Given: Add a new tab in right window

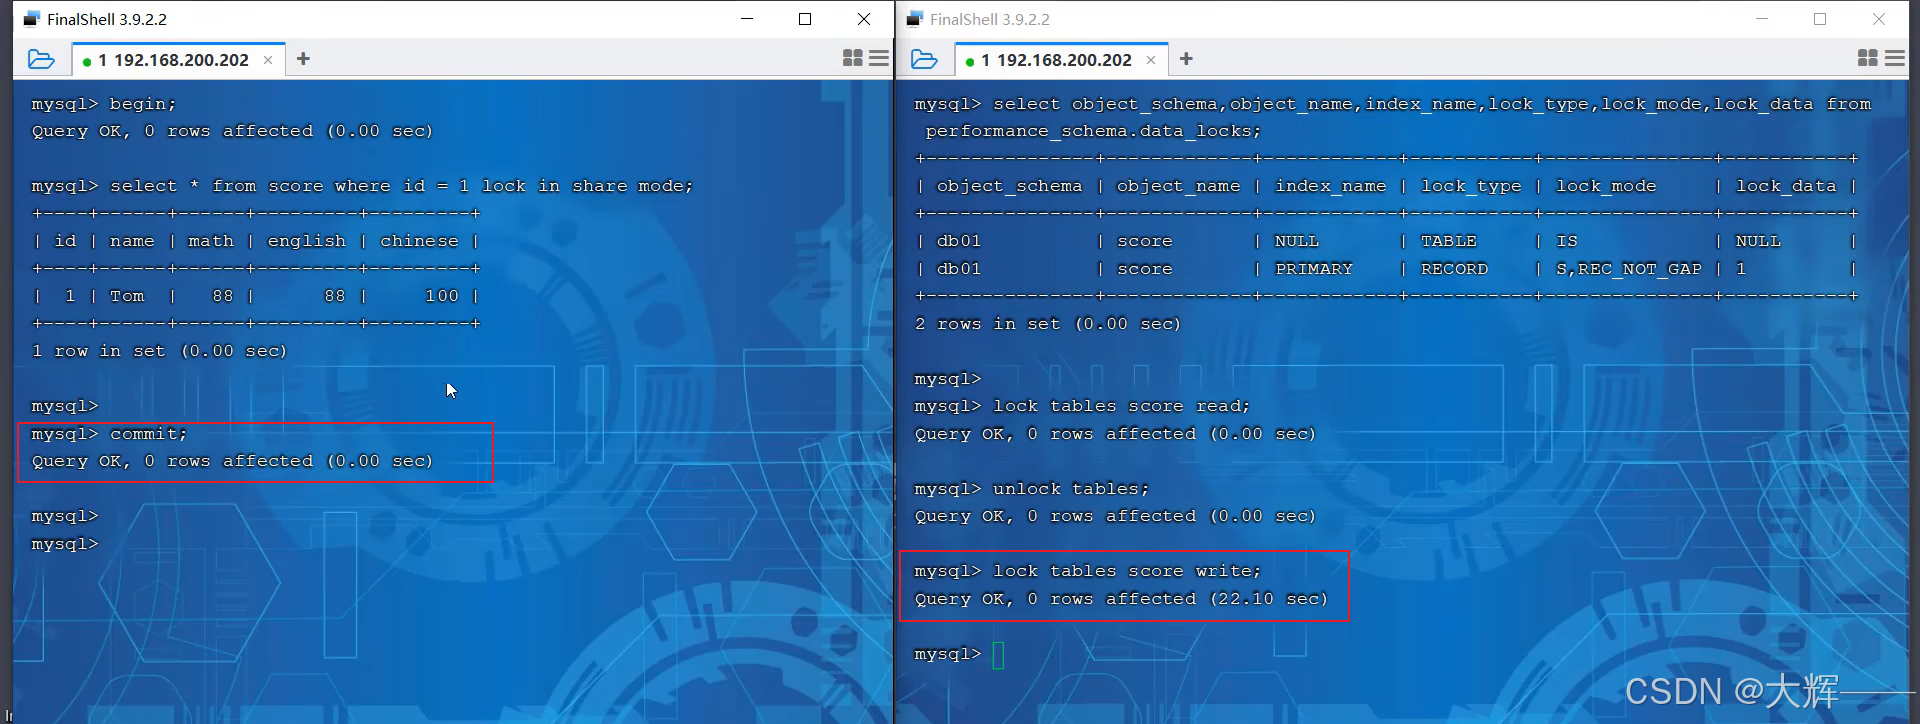Looking at the screenshot, I should click(1186, 59).
